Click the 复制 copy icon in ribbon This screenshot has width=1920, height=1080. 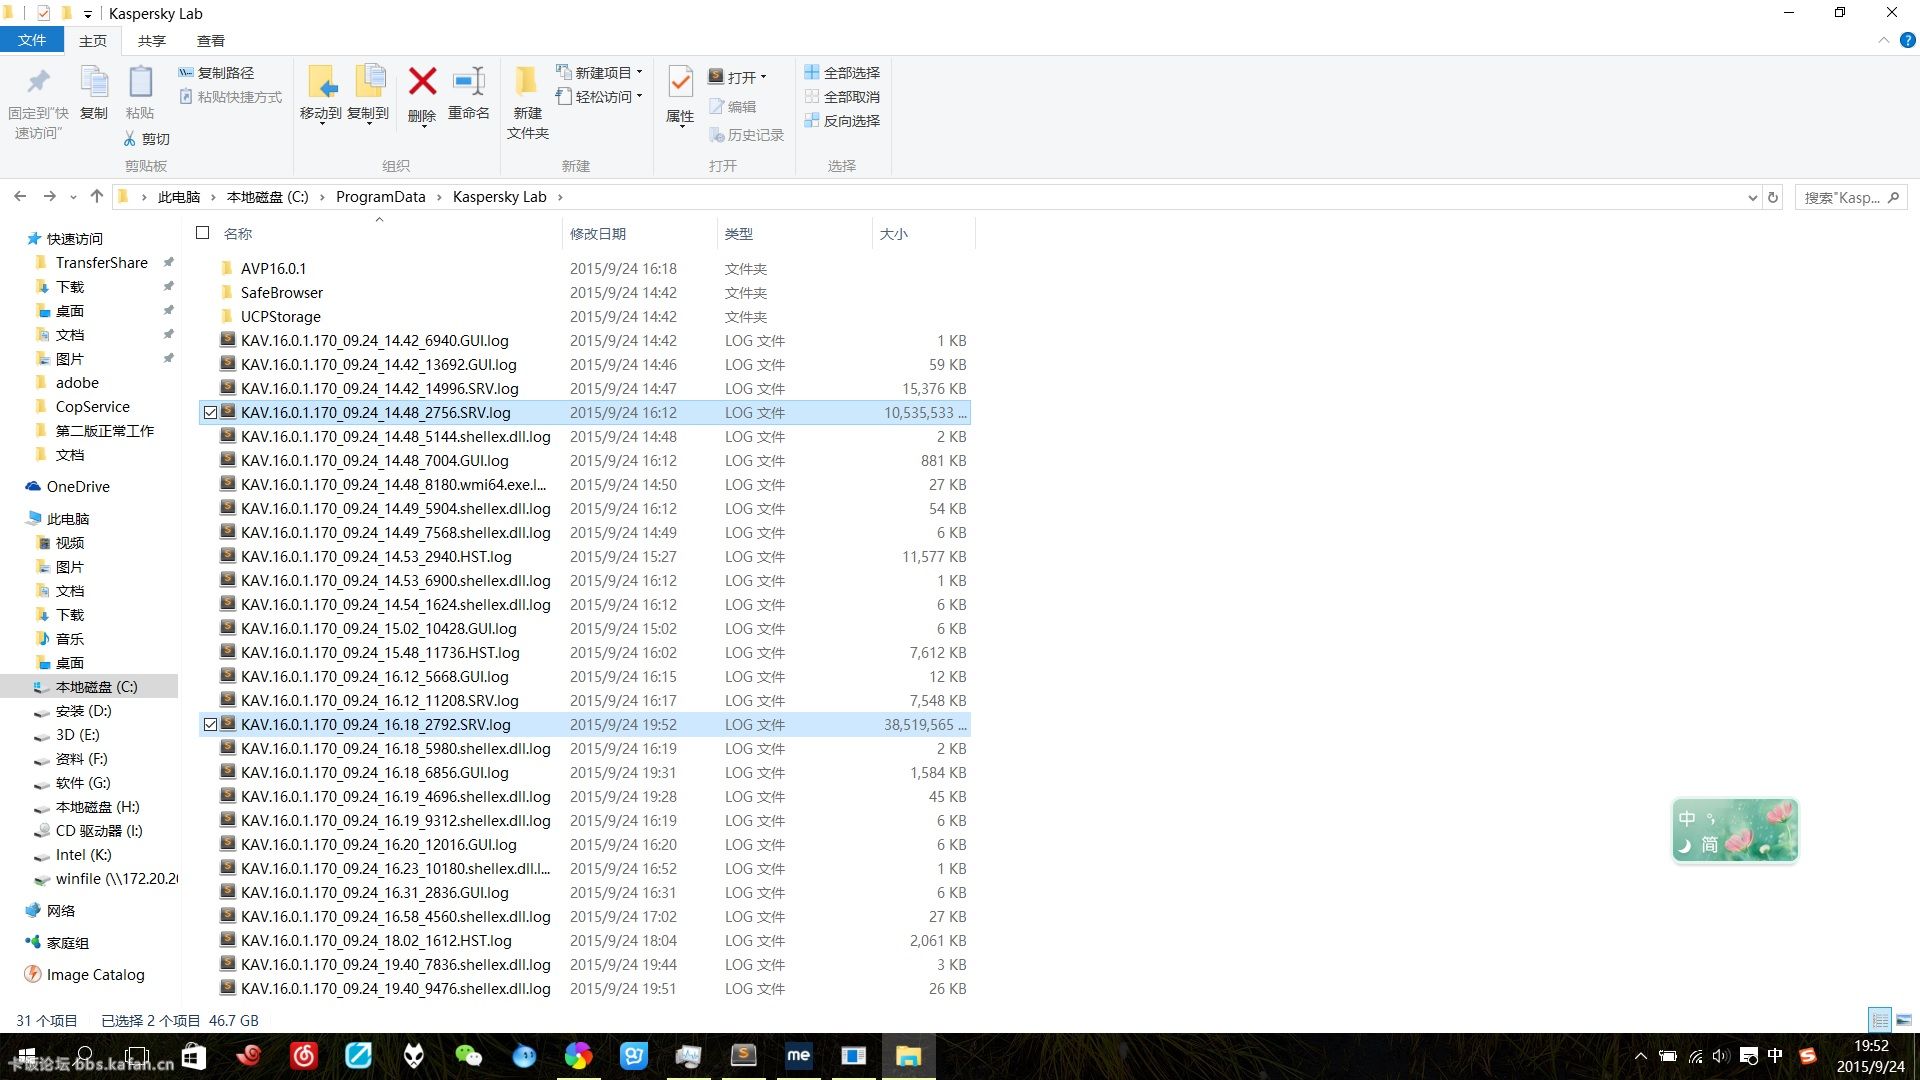[94, 82]
